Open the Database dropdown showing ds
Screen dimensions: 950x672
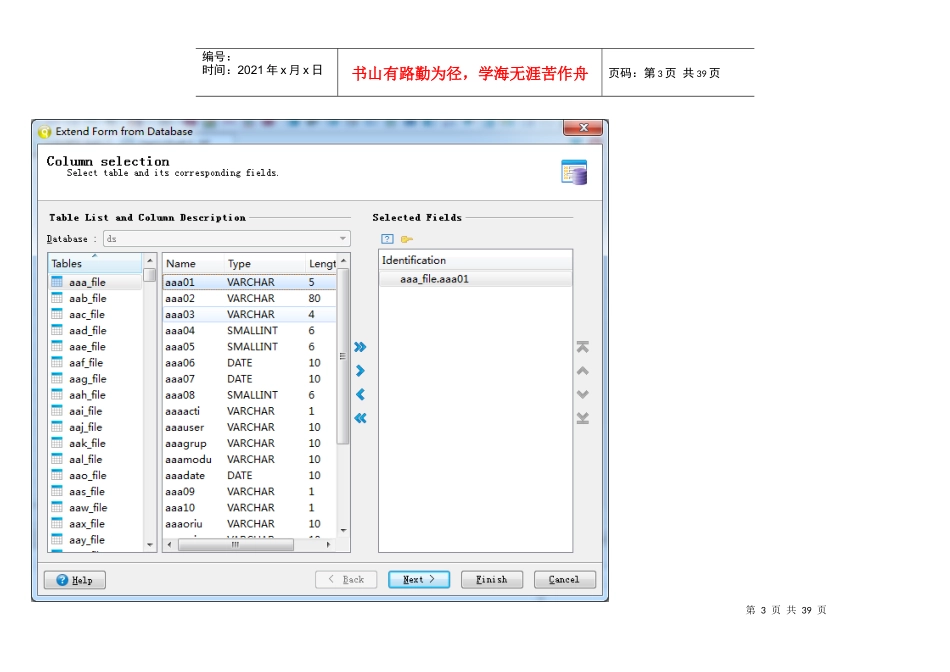click(x=227, y=239)
